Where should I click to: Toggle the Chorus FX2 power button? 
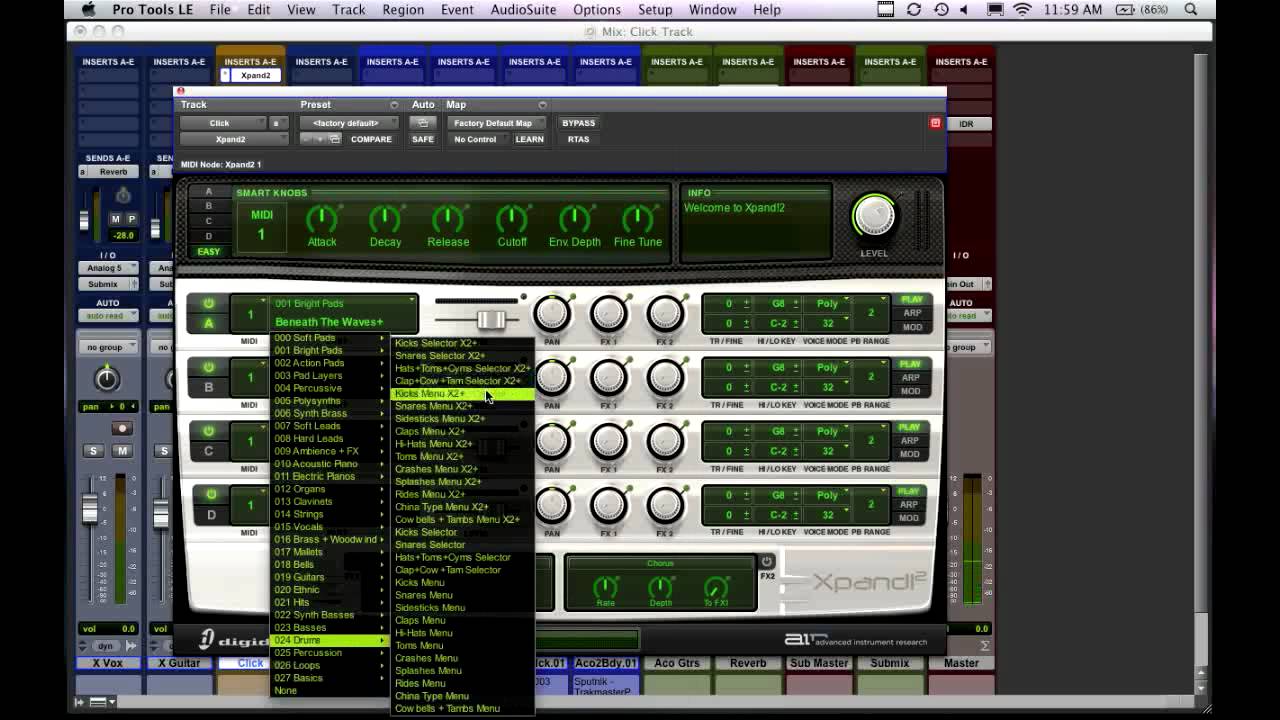click(x=767, y=562)
